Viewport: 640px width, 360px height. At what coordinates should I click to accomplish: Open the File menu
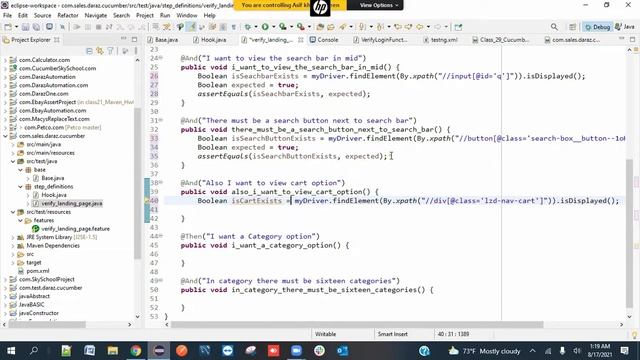pos(7,16)
